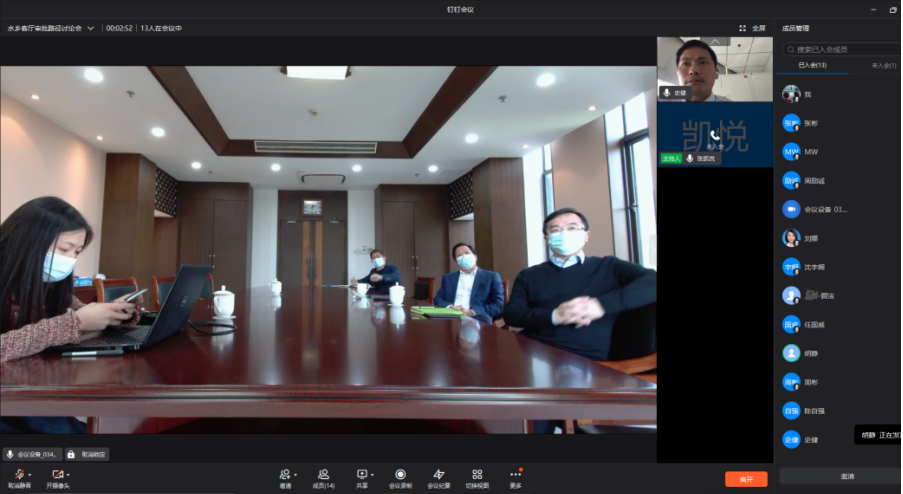Open the 邀请 invite icon in toolbar
Image resolution: width=903 pixels, height=494 pixels.
285,475
